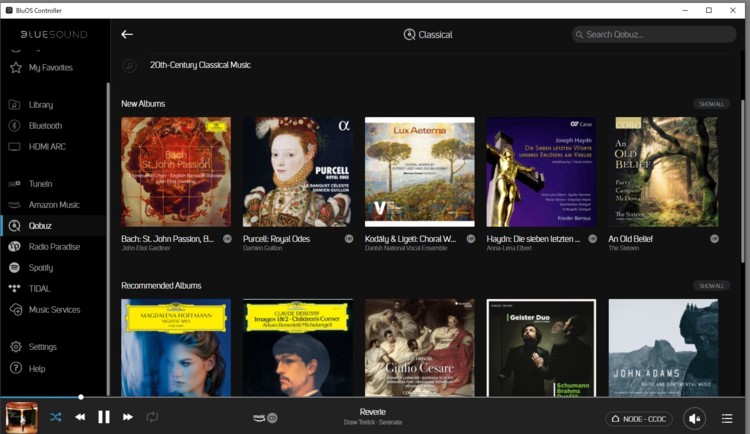Open Bach St. John Passion album cover
750x434 pixels.
point(176,172)
